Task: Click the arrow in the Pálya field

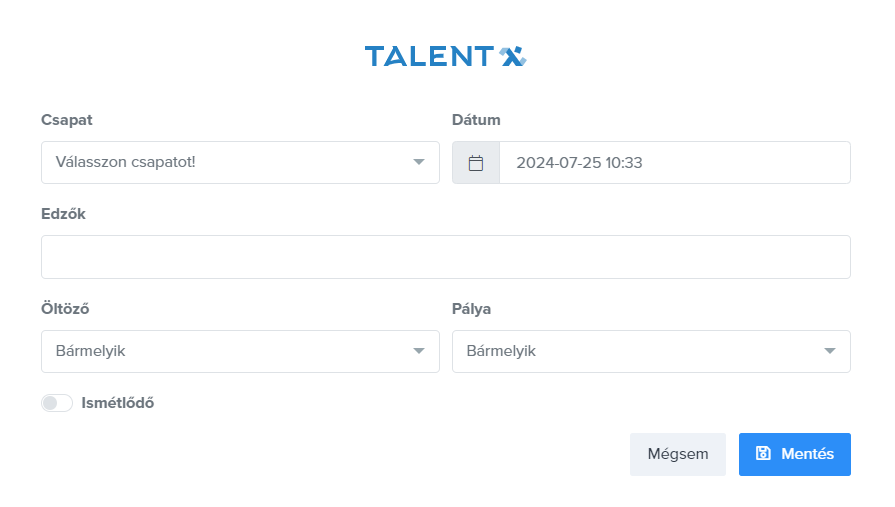Action: [x=830, y=351]
